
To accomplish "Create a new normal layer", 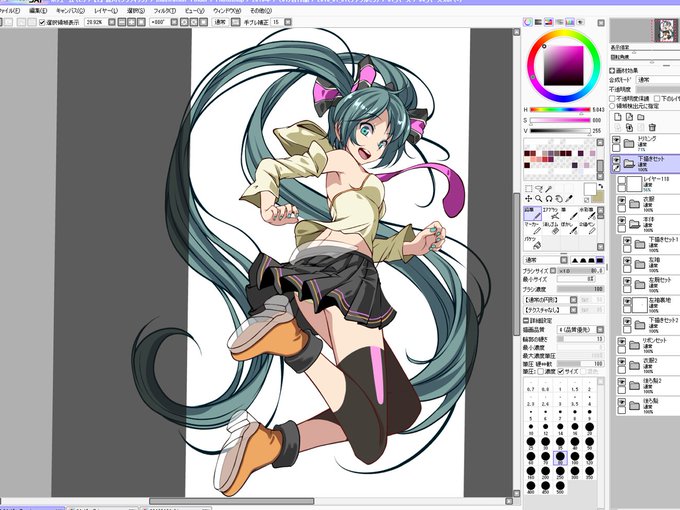I will pos(618,117).
